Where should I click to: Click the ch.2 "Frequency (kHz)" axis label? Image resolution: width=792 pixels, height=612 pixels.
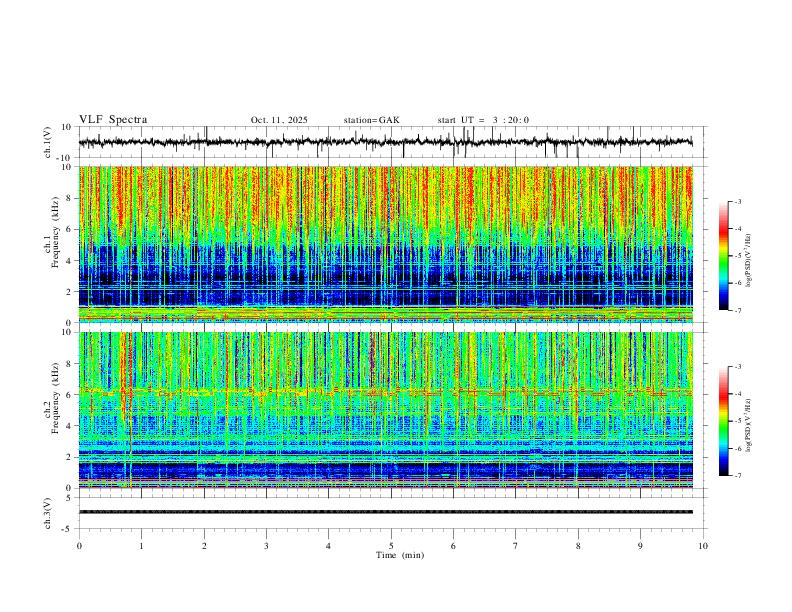pyautogui.click(x=55, y=399)
